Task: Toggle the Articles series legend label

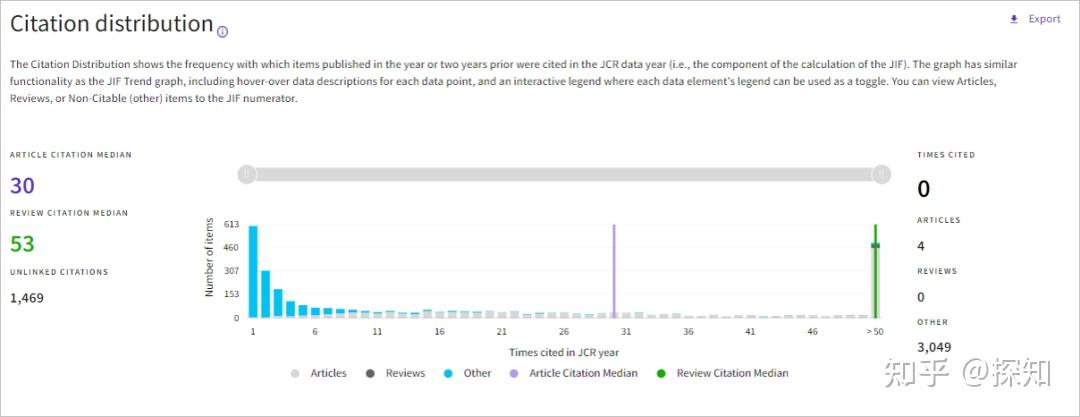Action: coord(328,373)
